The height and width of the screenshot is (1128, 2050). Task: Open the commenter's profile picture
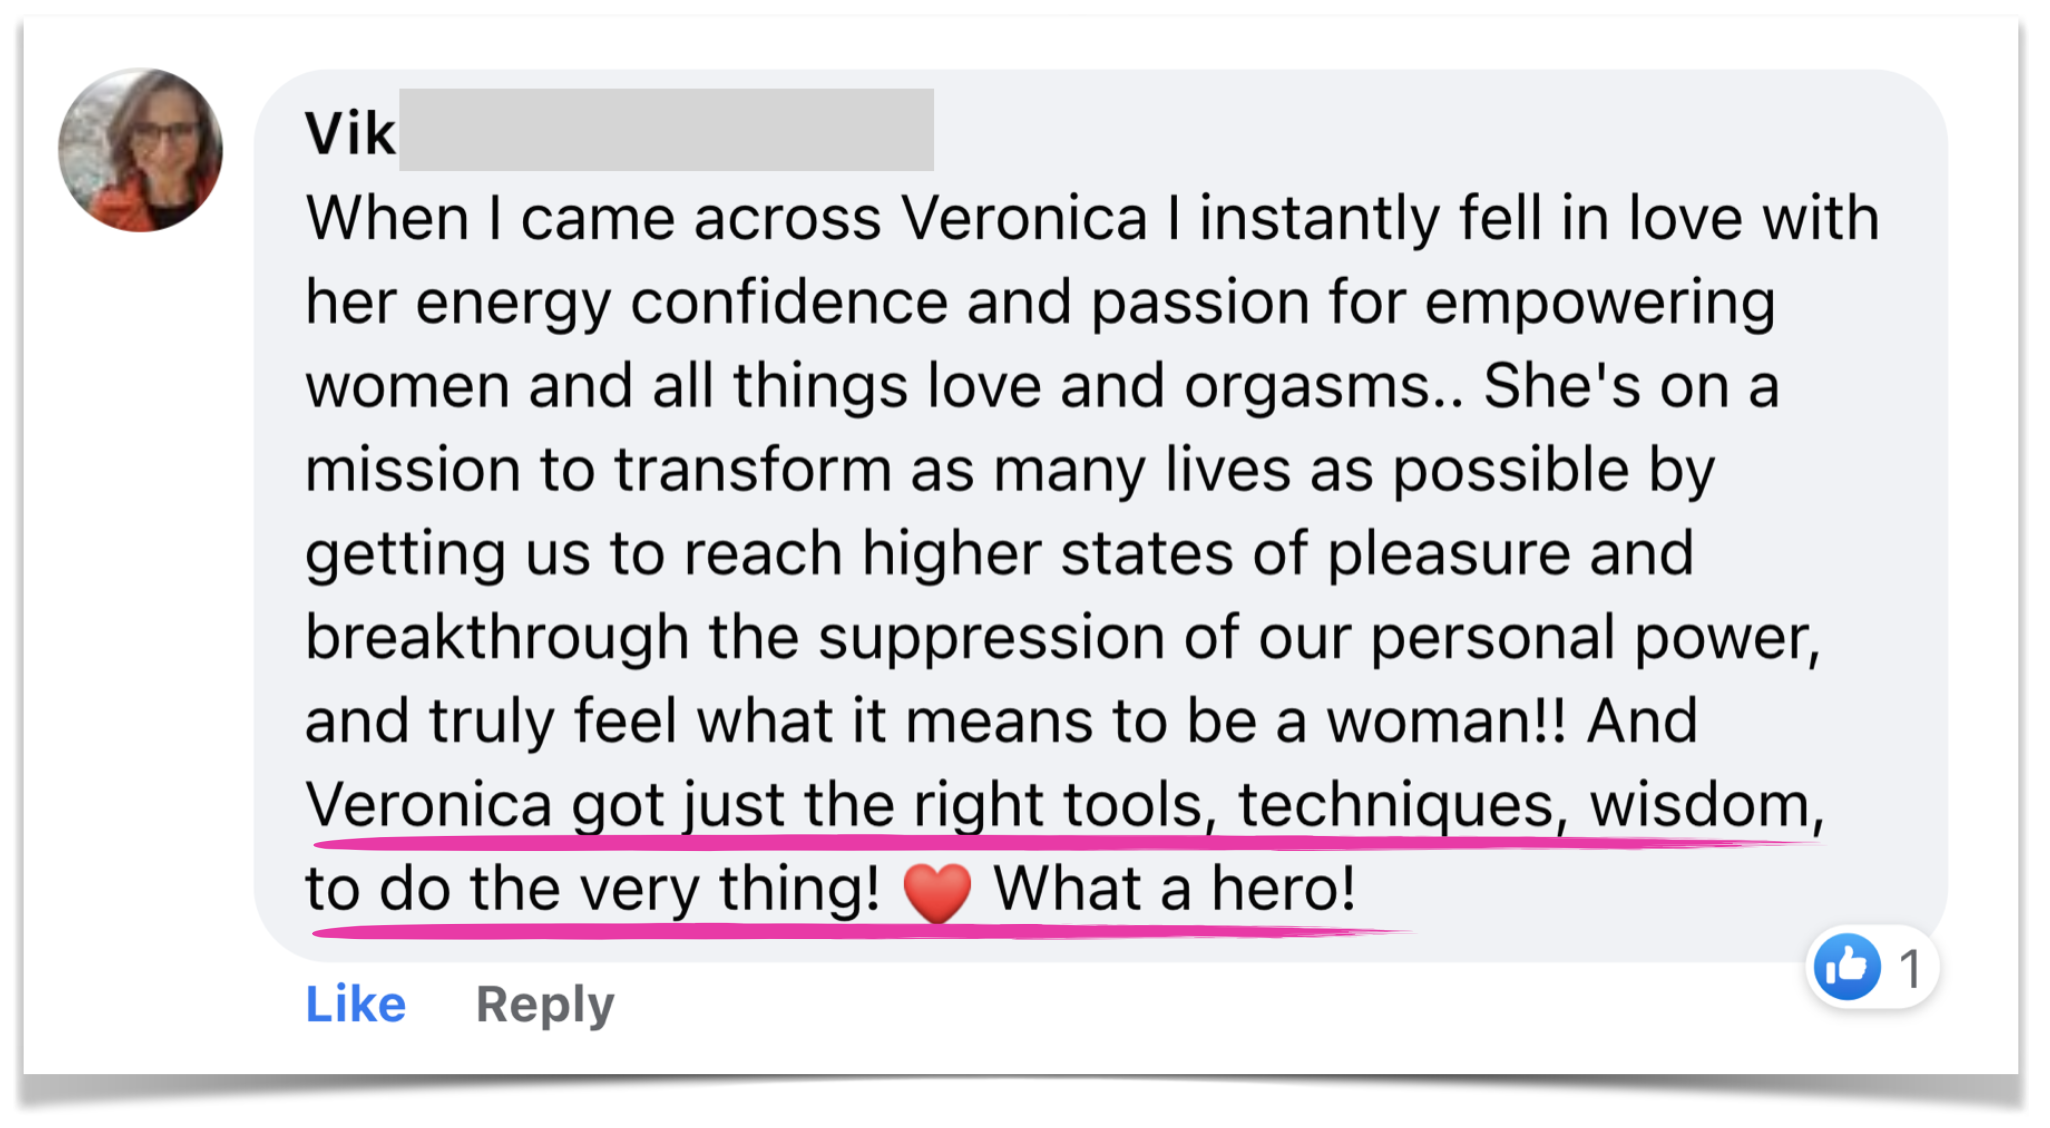[140, 150]
